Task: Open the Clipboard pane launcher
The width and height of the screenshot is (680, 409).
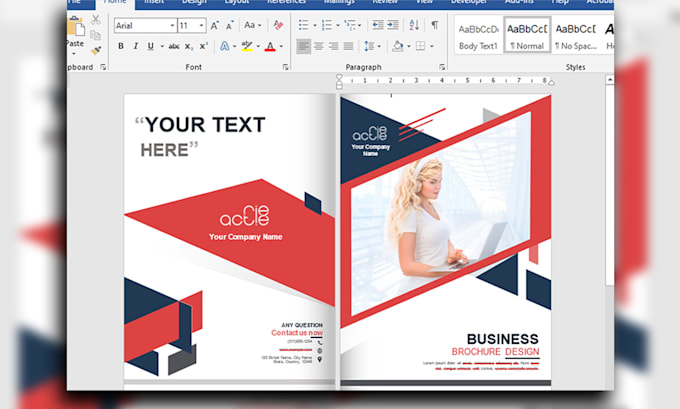Action: click(x=103, y=67)
